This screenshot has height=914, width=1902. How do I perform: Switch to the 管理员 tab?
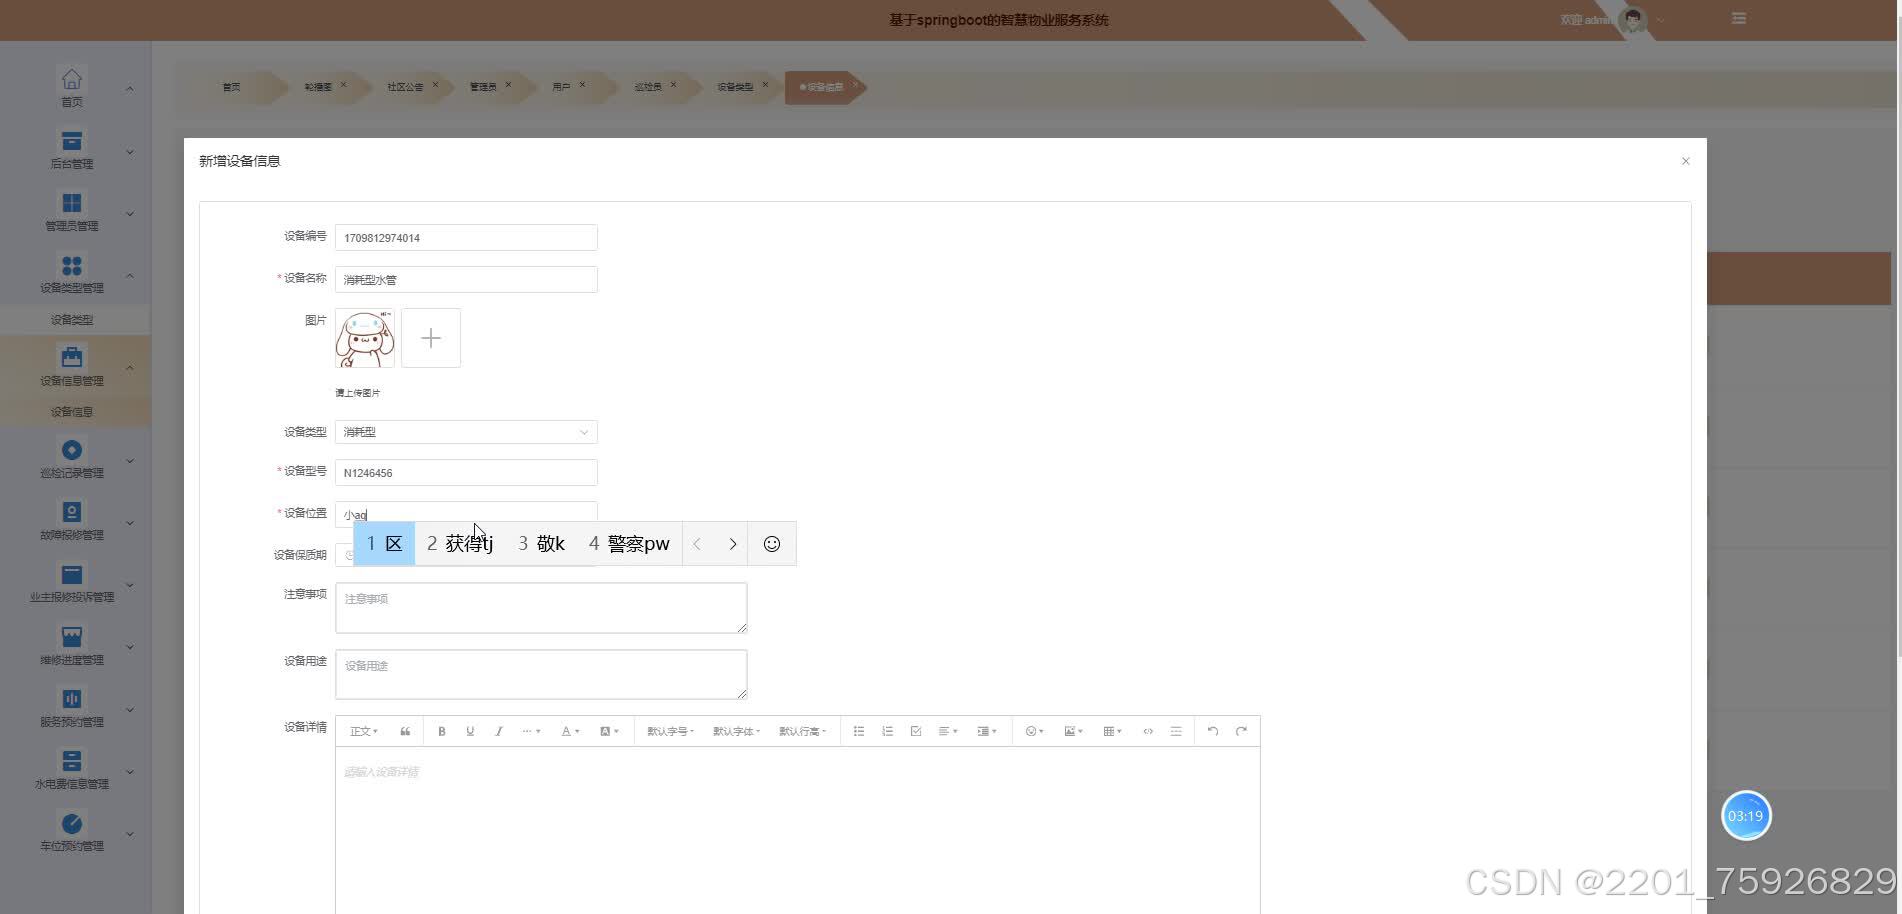(483, 87)
